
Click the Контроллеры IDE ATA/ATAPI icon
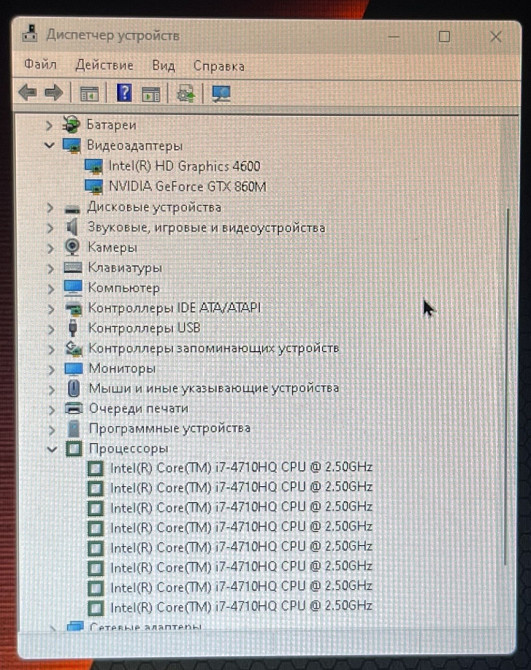[73, 308]
